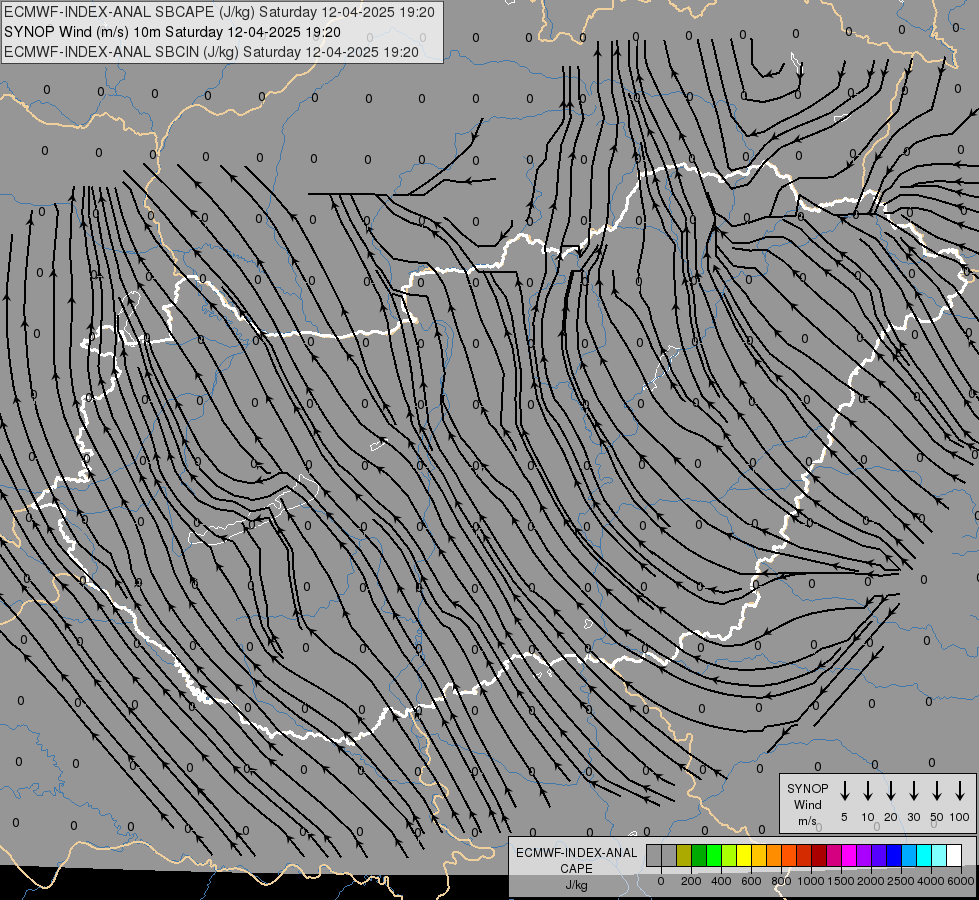Image resolution: width=979 pixels, height=900 pixels.
Task: Click the 2500 tick on the CAPE scale
Action: (x=901, y=881)
